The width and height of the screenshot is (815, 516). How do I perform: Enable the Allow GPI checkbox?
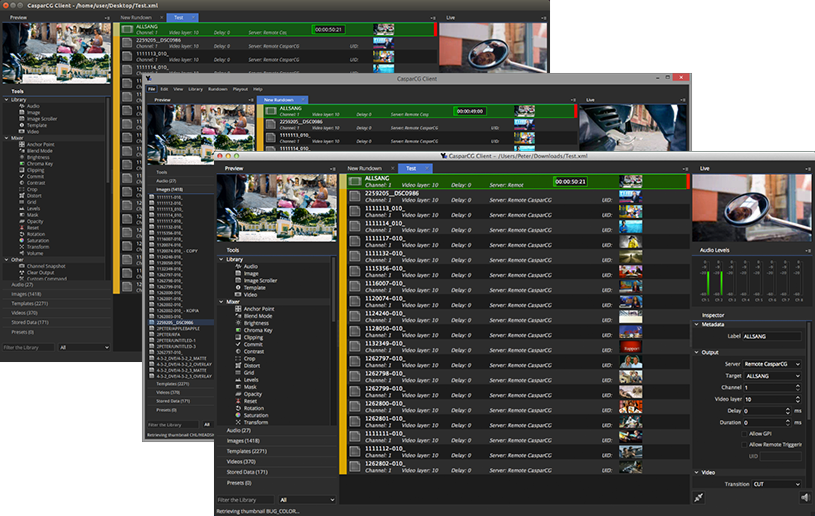(744, 434)
